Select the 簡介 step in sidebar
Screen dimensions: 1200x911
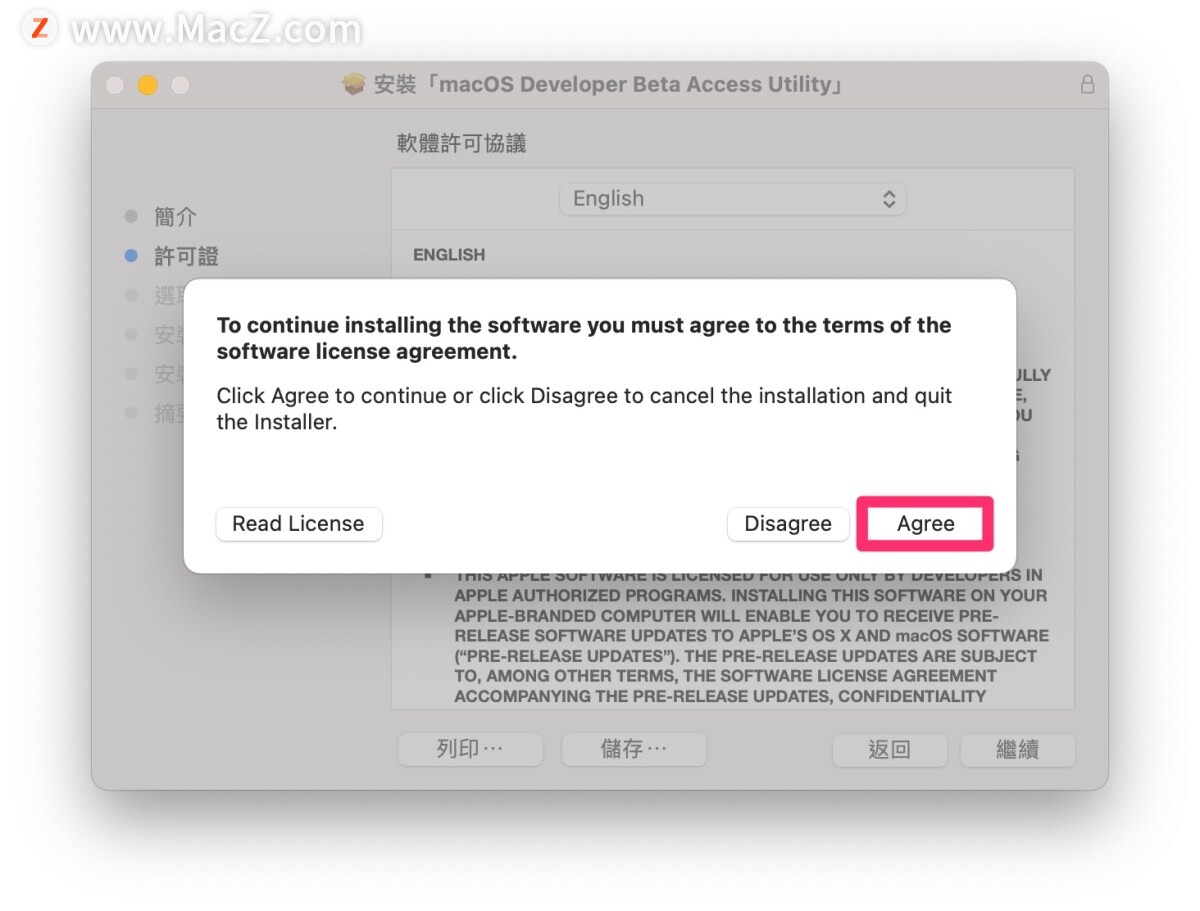tap(175, 217)
